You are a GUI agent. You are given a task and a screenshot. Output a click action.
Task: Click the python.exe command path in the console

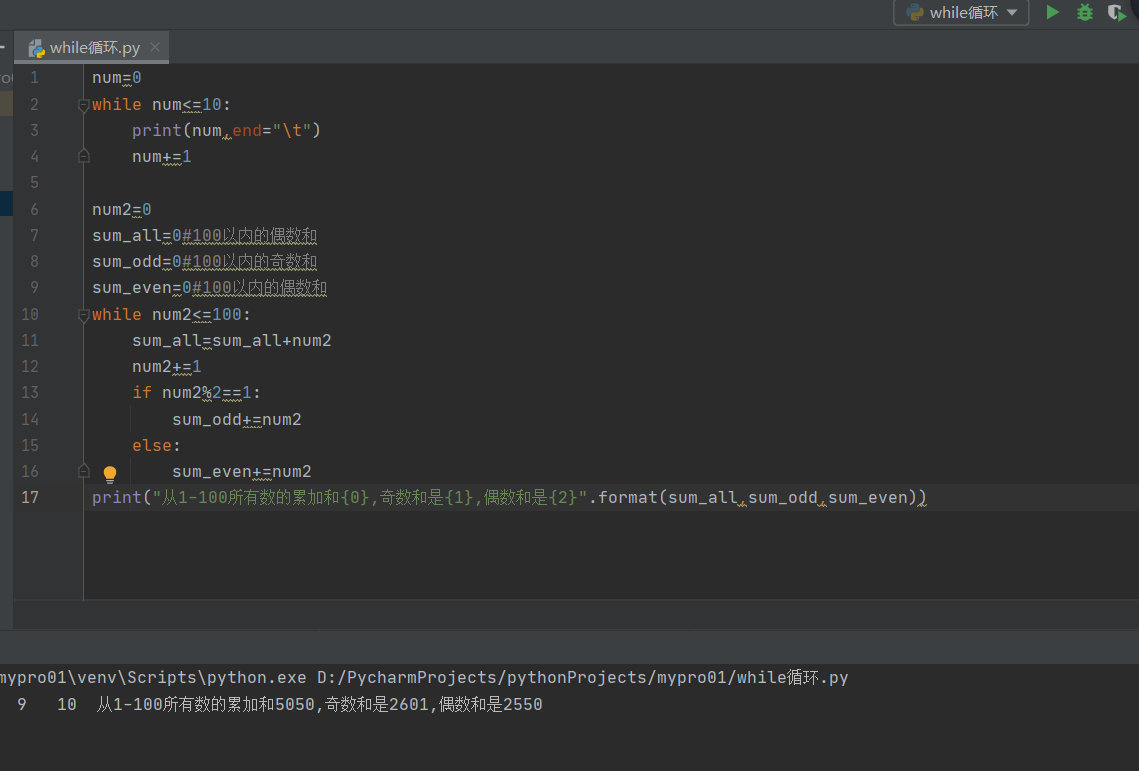pyautogui.click(x=423, y=678)
